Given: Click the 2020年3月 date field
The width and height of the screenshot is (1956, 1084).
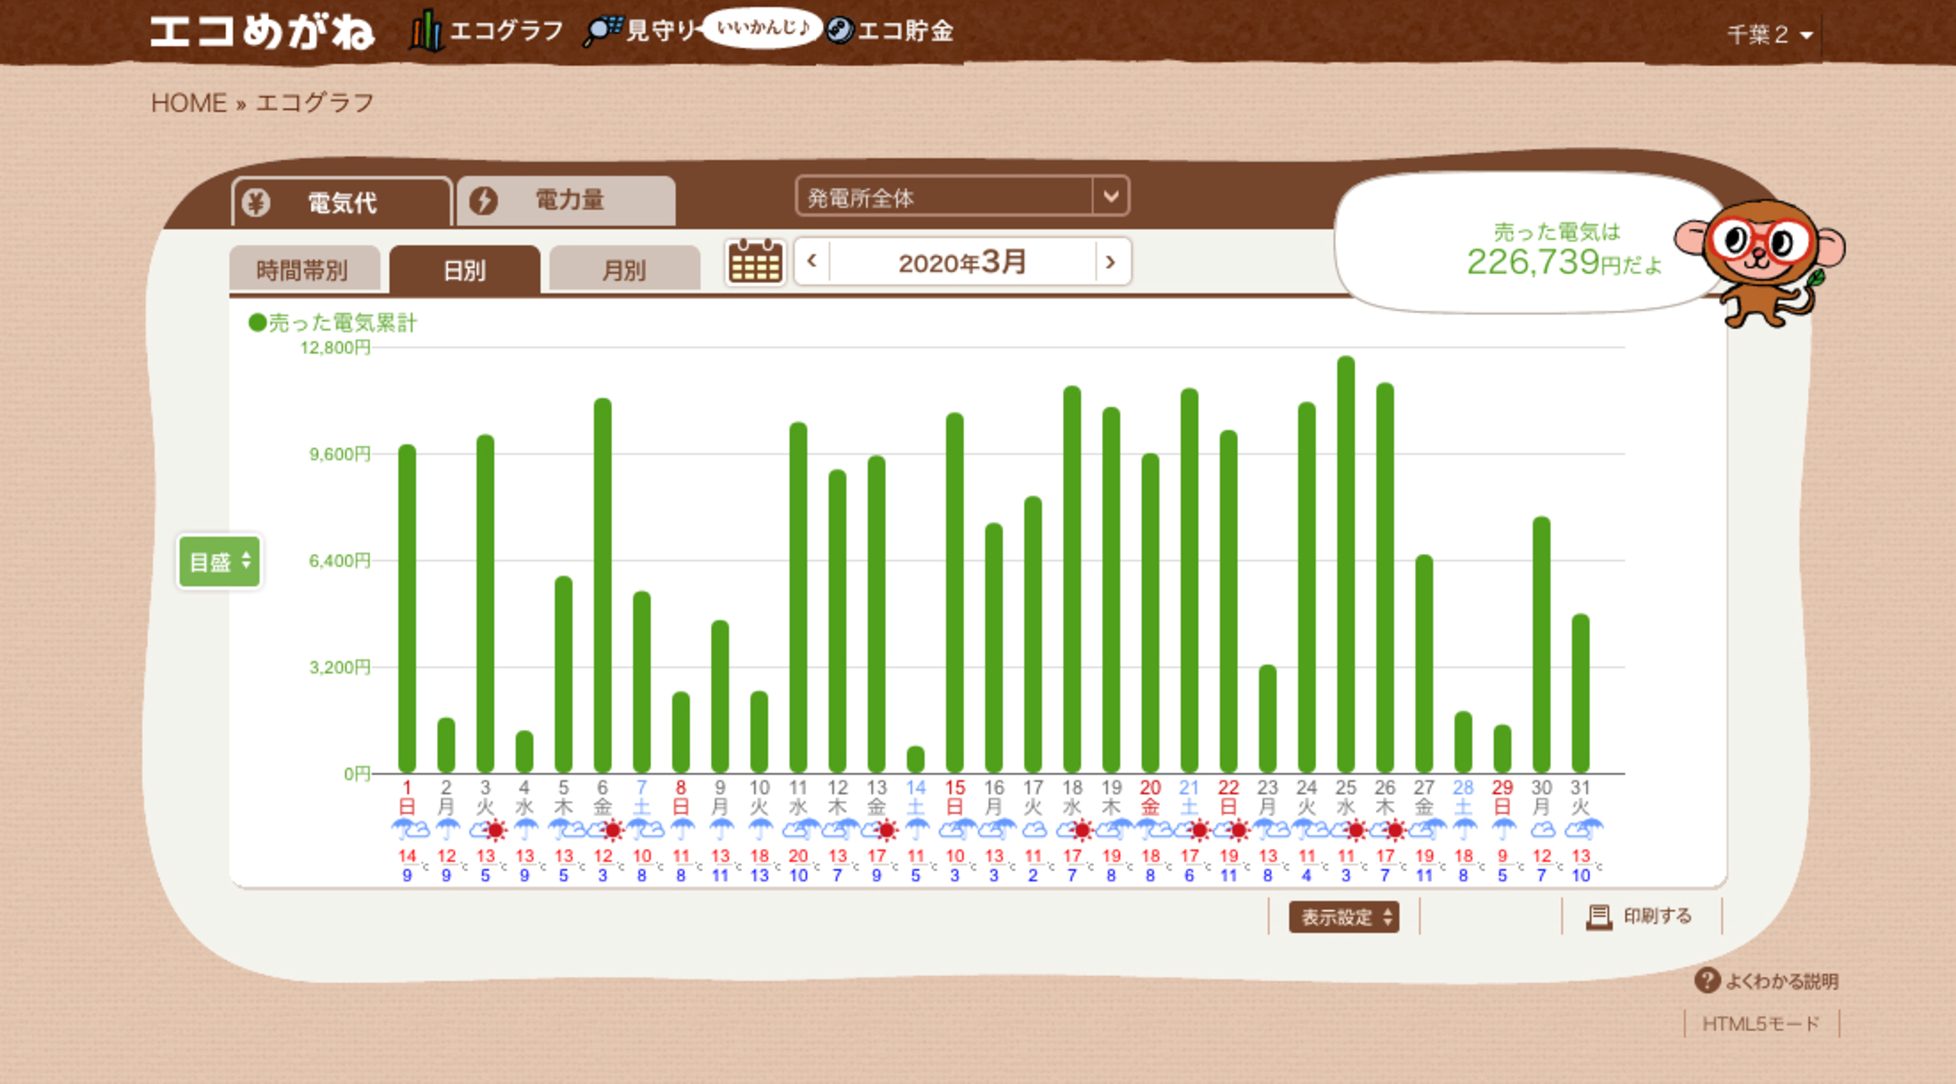Looking at the screenshot, I should pyautogui.click(x=962, y=262).
